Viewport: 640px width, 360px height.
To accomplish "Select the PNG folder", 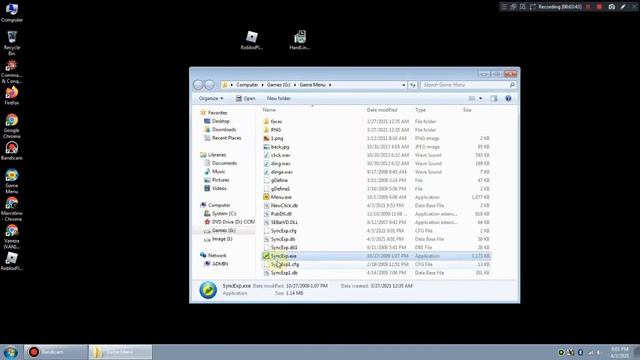I will pyautogui.click(x=276, y=130).
